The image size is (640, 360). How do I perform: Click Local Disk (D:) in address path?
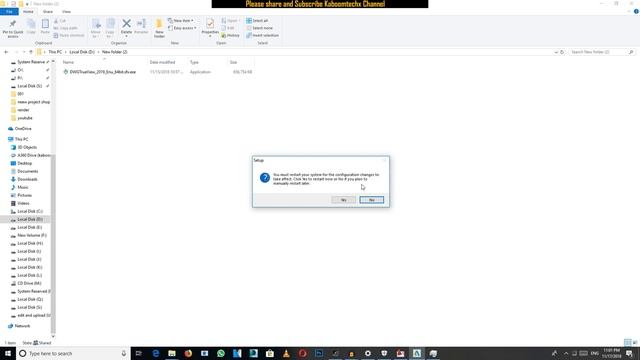pyautogui.click(x=82, y=52)
